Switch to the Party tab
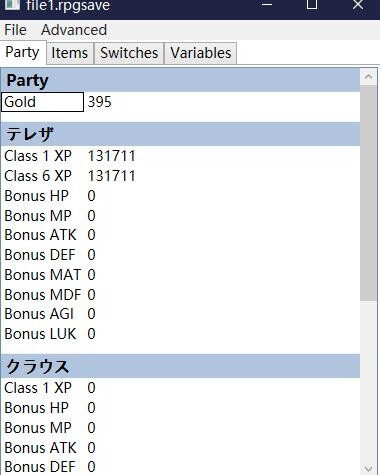The height and width of the screenshot is (475, 380). point(22,52)
